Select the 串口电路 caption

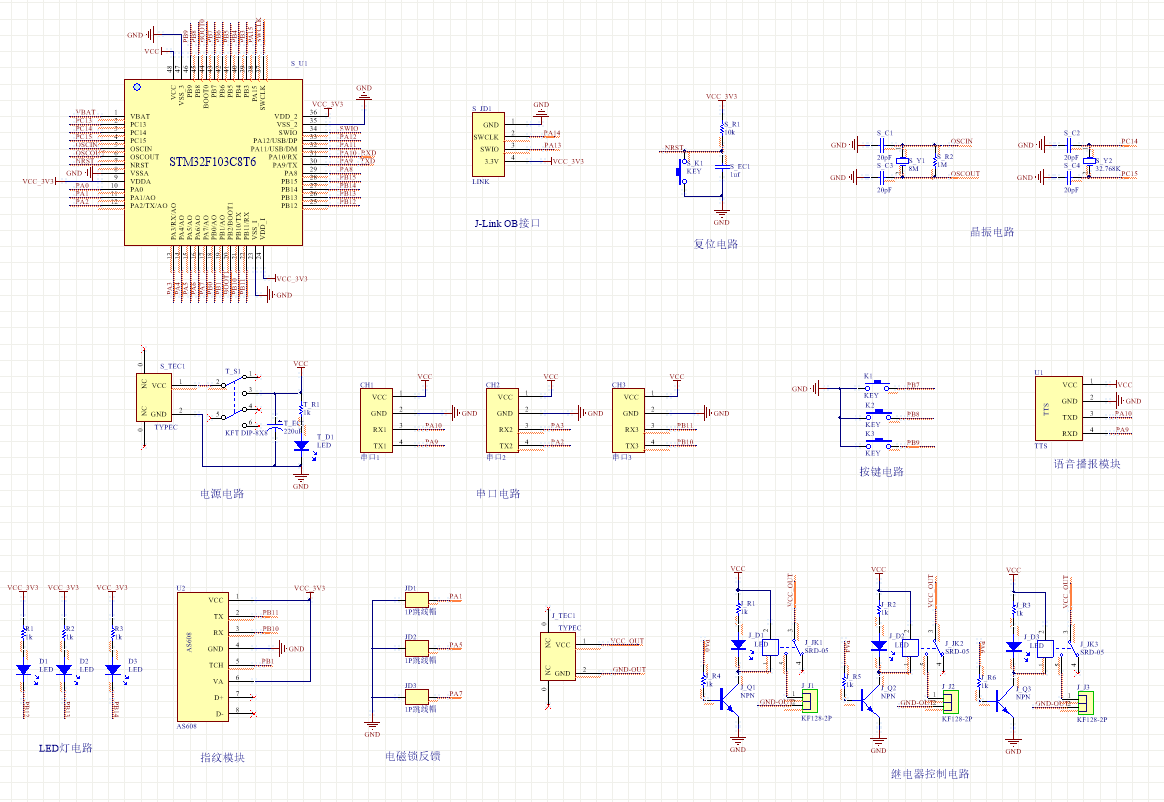click(x=498, y=493)
